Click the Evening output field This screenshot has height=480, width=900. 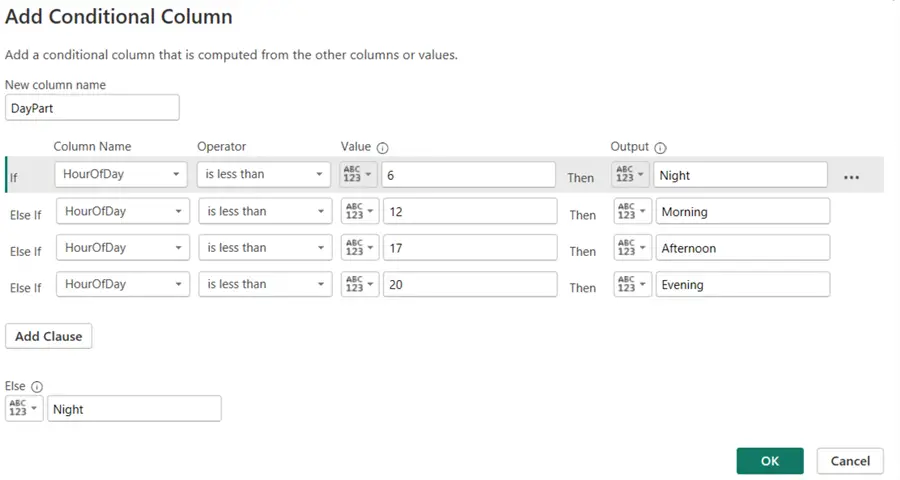click(742, 285)
